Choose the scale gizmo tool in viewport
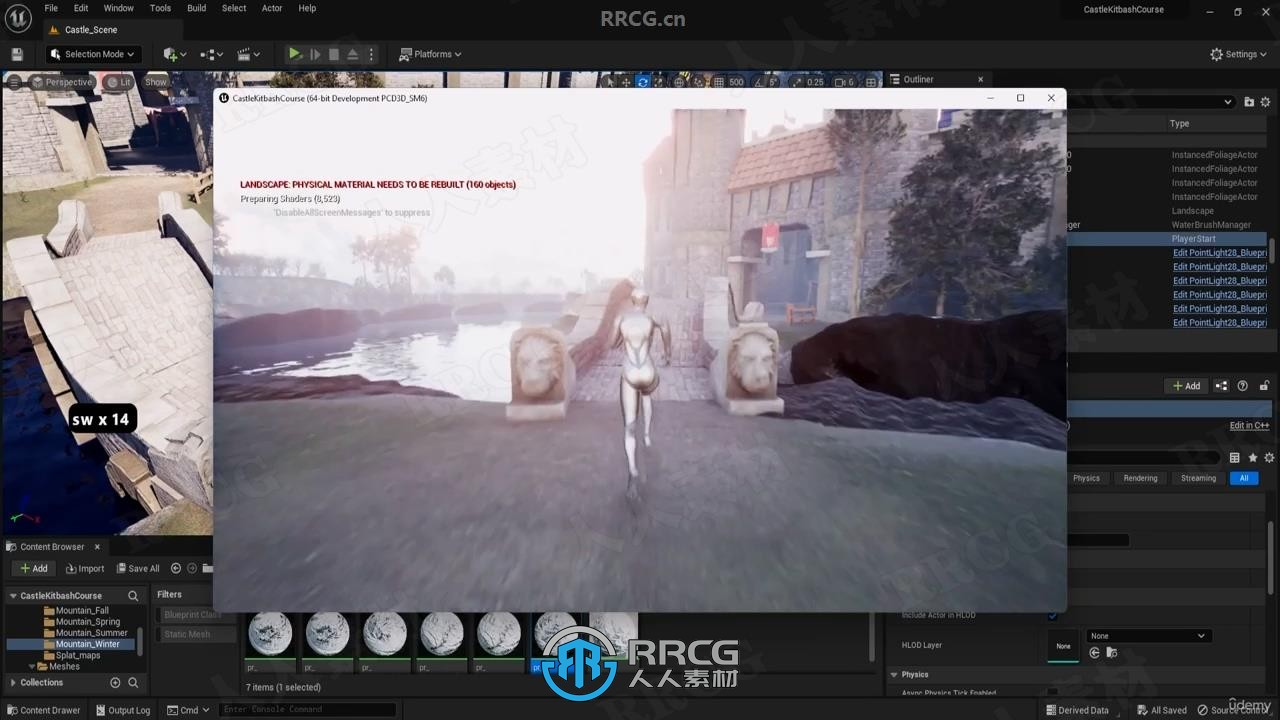 click(660, 82)
